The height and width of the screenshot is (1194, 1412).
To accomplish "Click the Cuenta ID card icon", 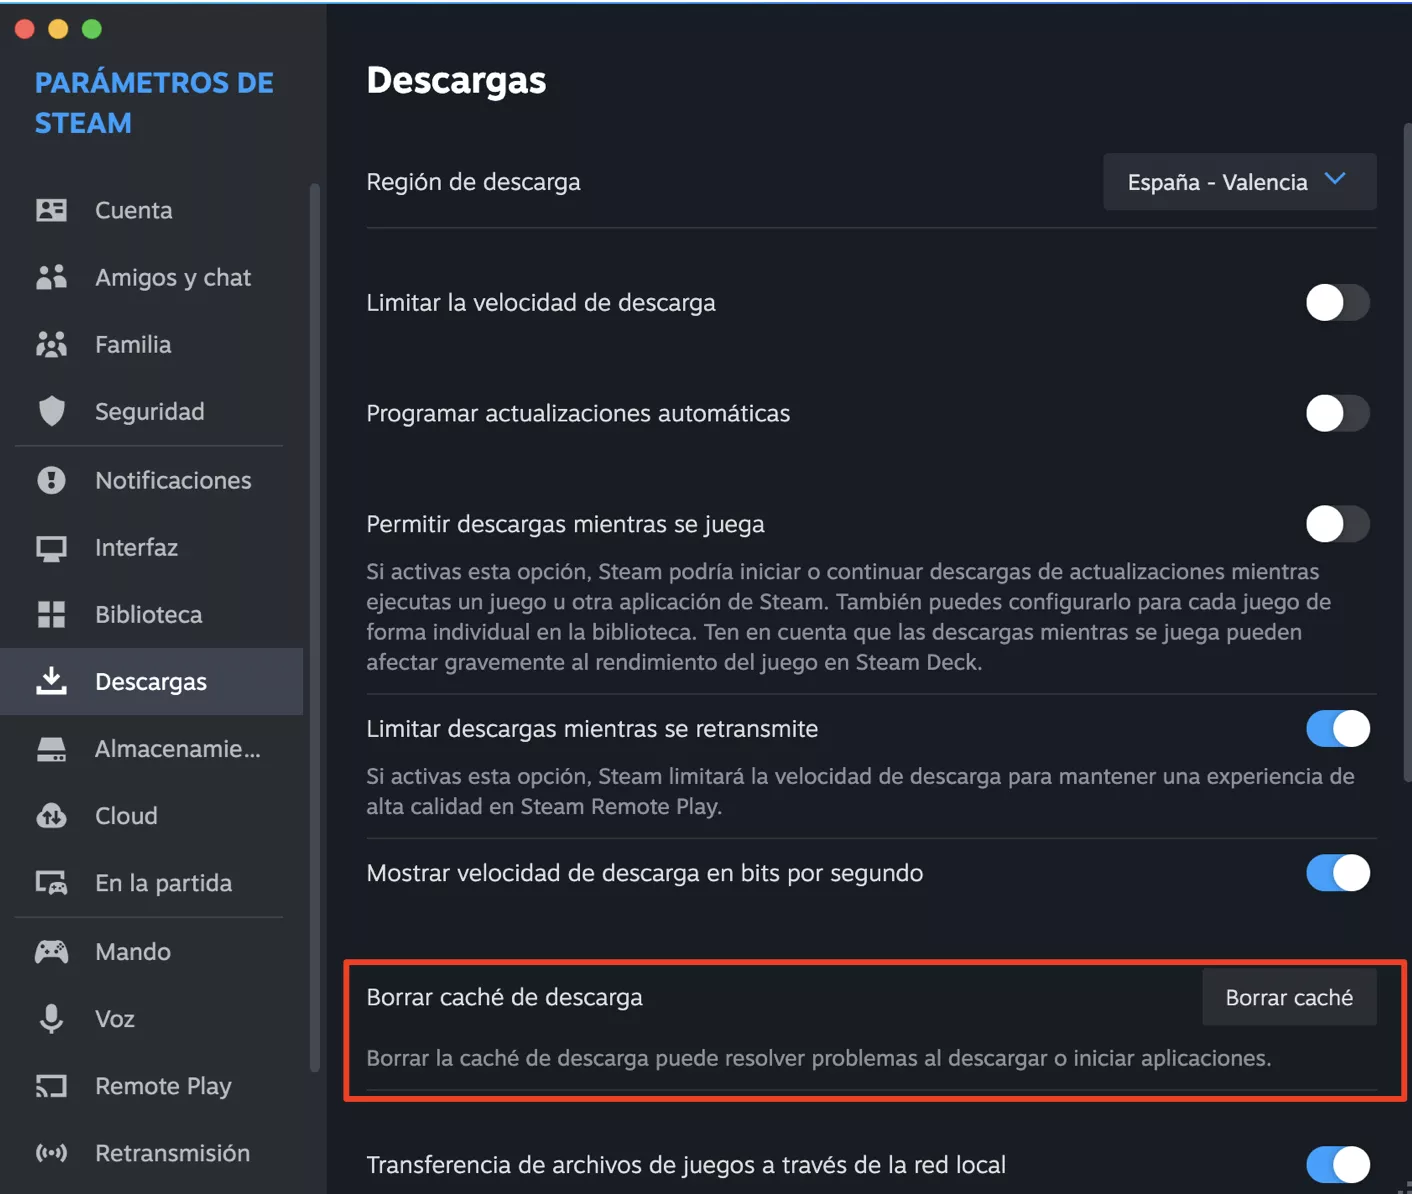I will click(51, 210).
